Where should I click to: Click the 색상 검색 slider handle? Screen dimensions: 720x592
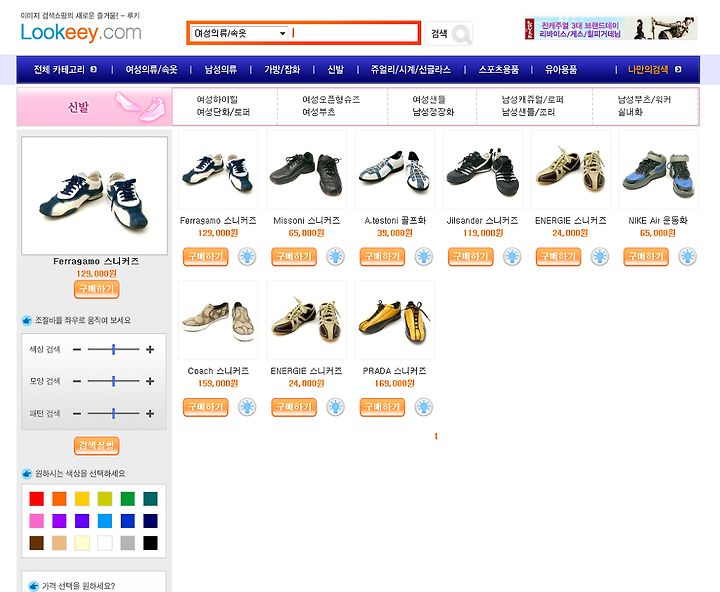(x=113, y=350)
